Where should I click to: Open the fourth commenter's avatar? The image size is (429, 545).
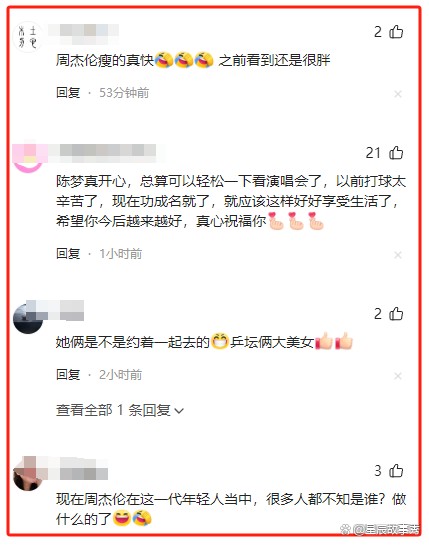[27, 474]
